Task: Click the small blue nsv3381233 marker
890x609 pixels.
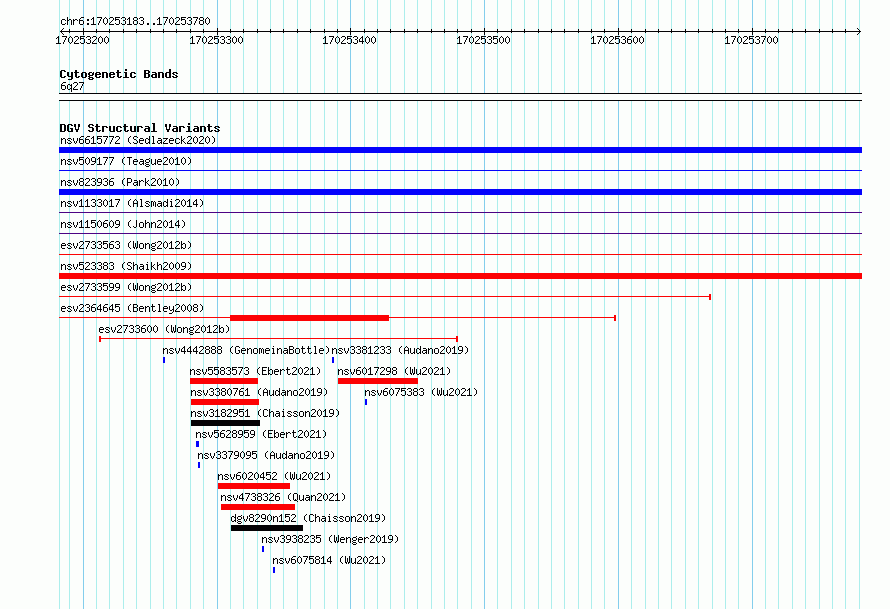Action: (333, 360)
